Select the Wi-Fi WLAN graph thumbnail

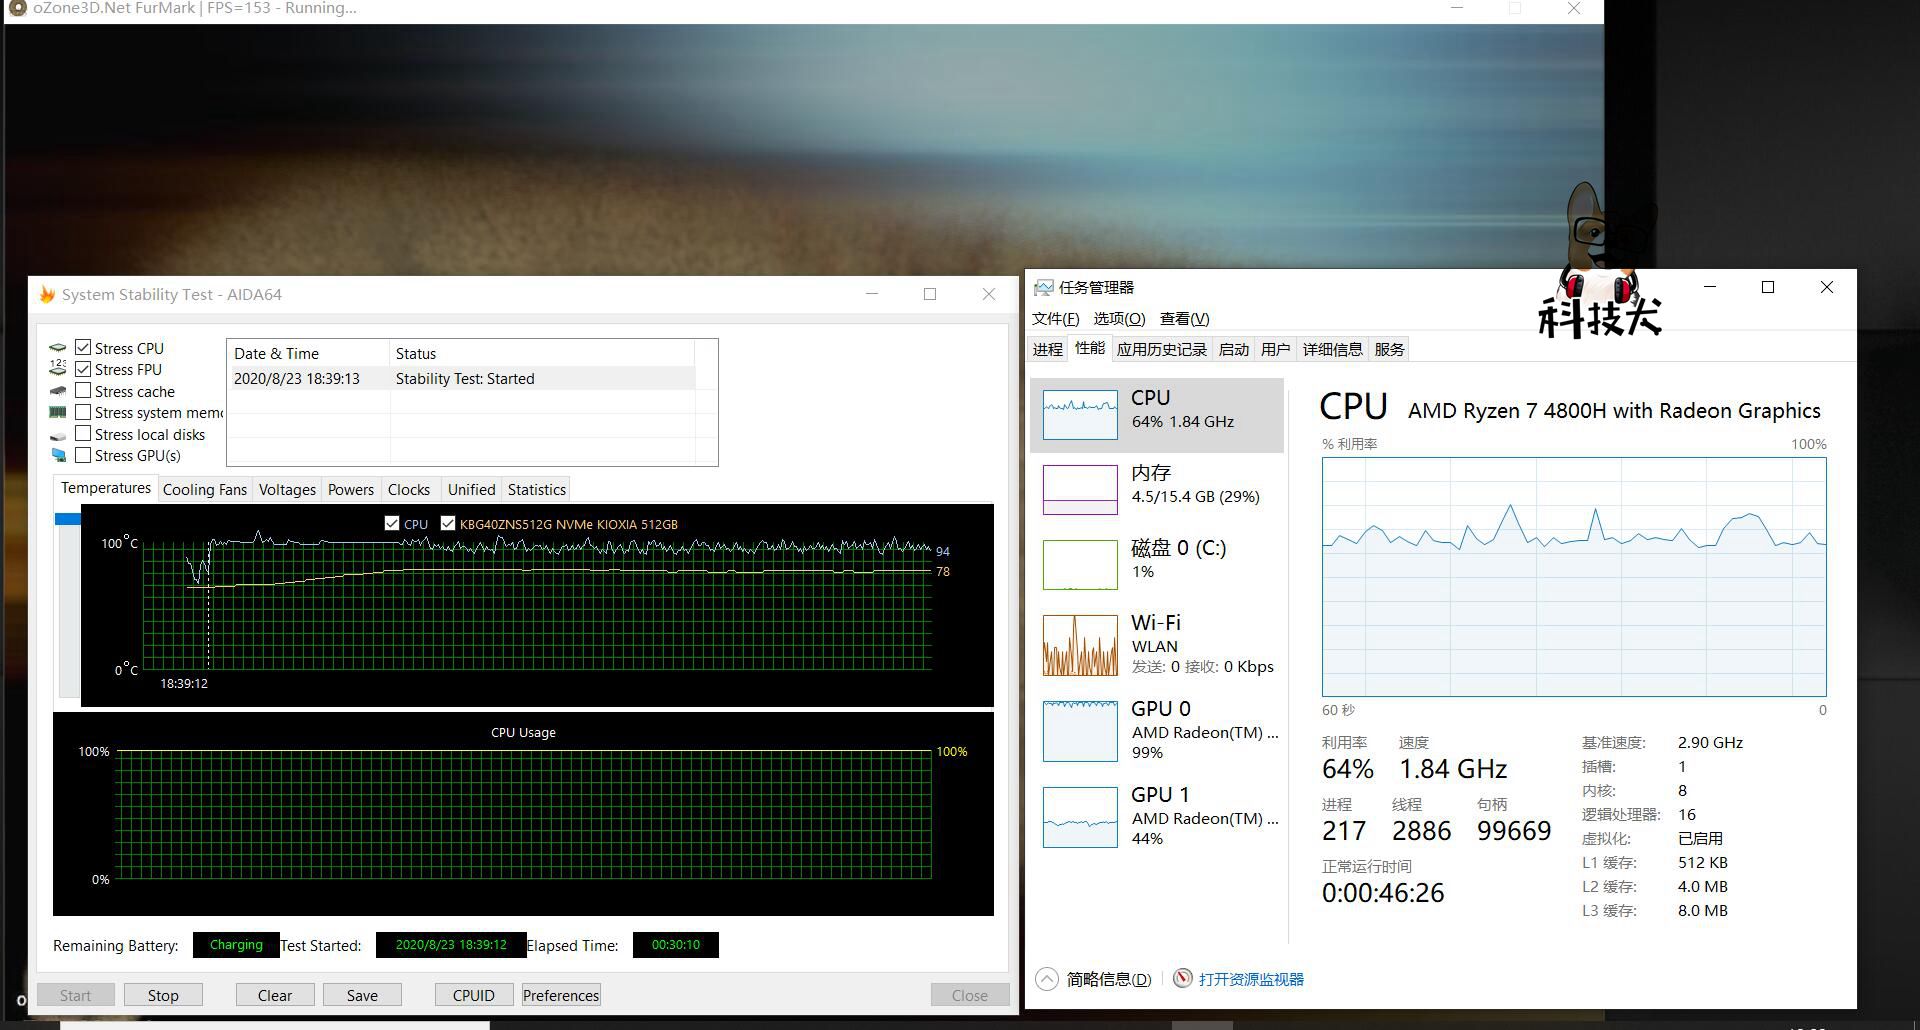(x=1080, y=645)
